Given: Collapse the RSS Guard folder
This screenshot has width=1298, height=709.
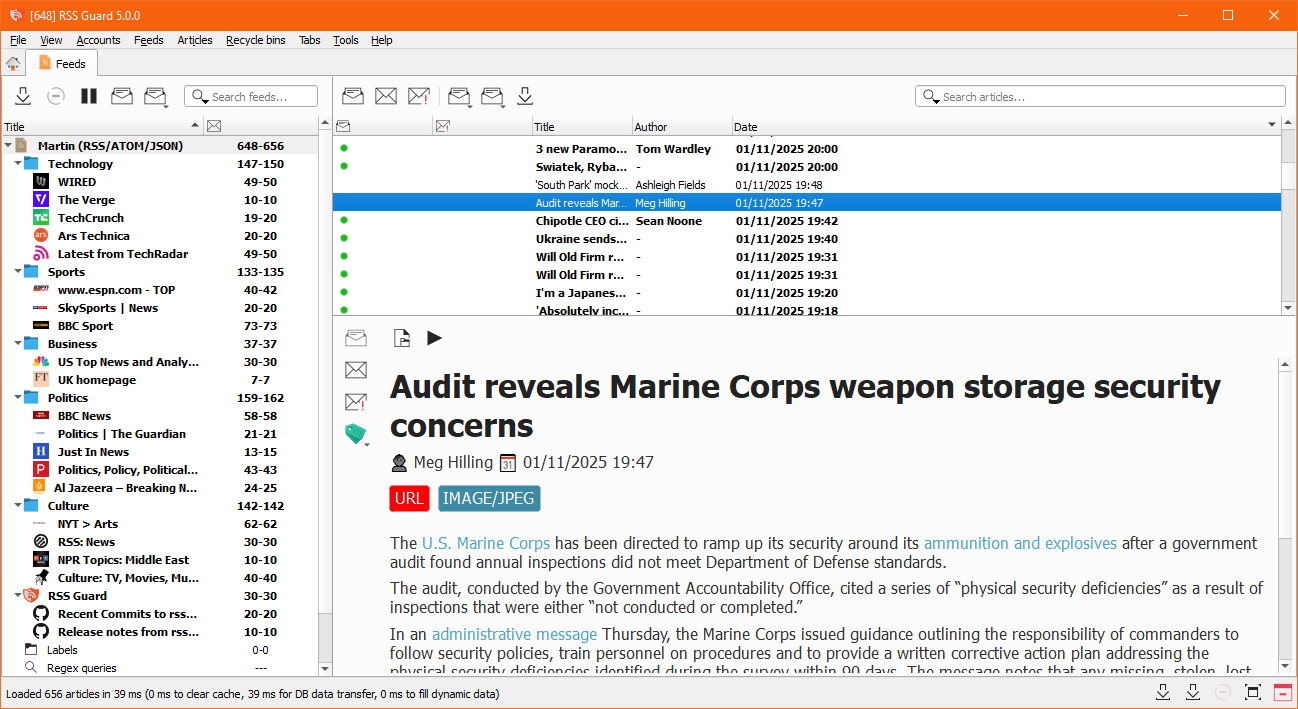Looking at the screenshot, I should (18, 596).
